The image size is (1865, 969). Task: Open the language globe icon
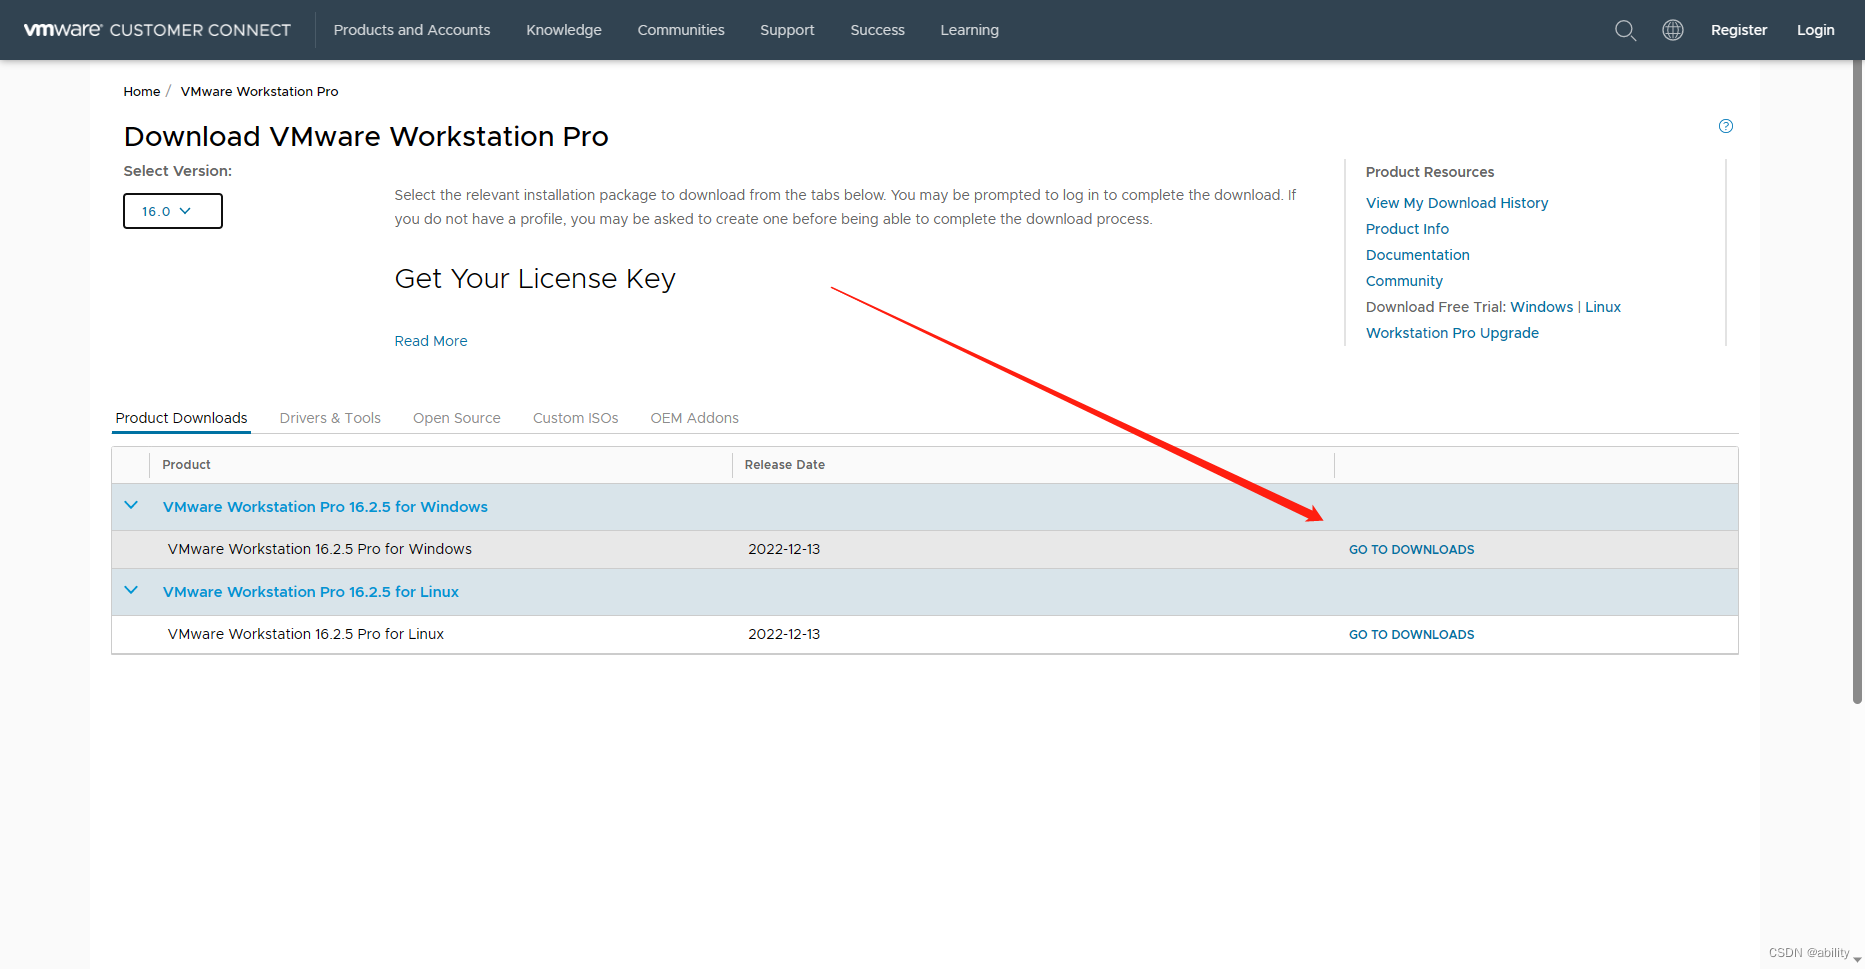pos(1673,30)
